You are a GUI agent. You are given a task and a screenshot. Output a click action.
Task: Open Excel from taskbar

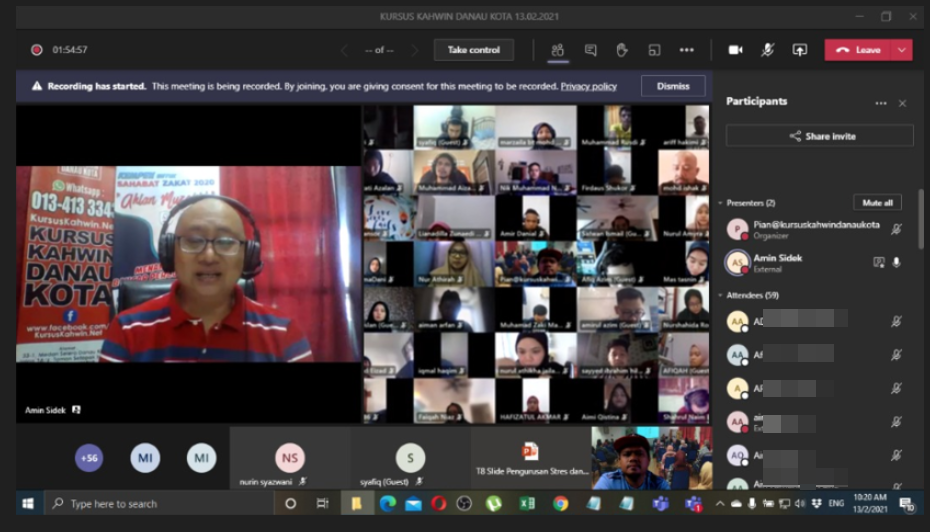527,504
